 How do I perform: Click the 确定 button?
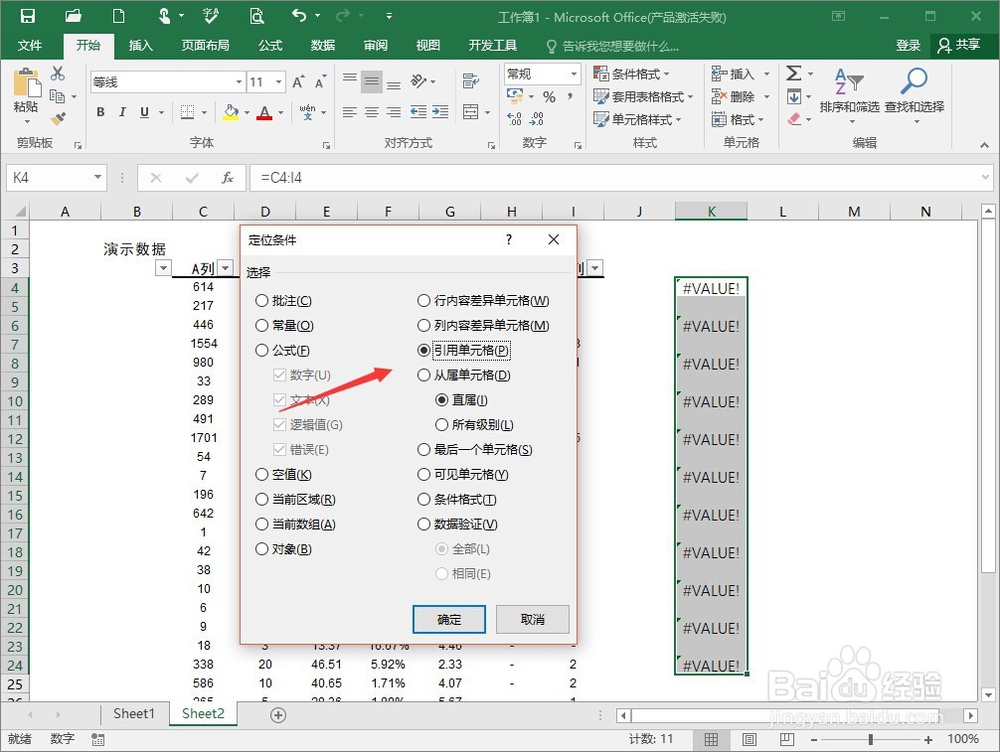[448, 619]
